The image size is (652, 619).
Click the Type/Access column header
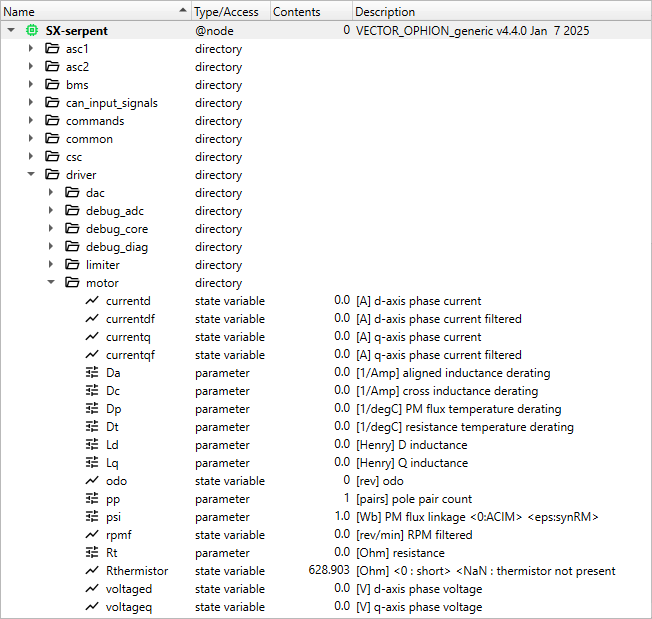pos(231,12)
